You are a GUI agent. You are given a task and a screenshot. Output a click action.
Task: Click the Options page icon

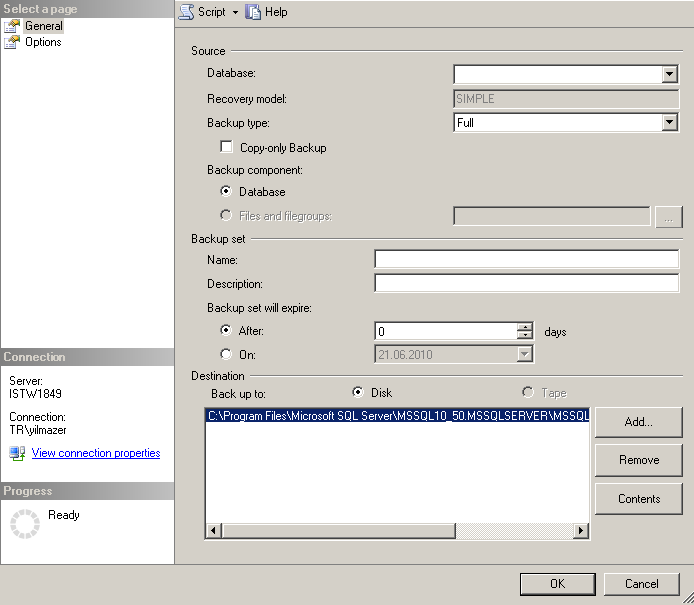pos(12,42)
